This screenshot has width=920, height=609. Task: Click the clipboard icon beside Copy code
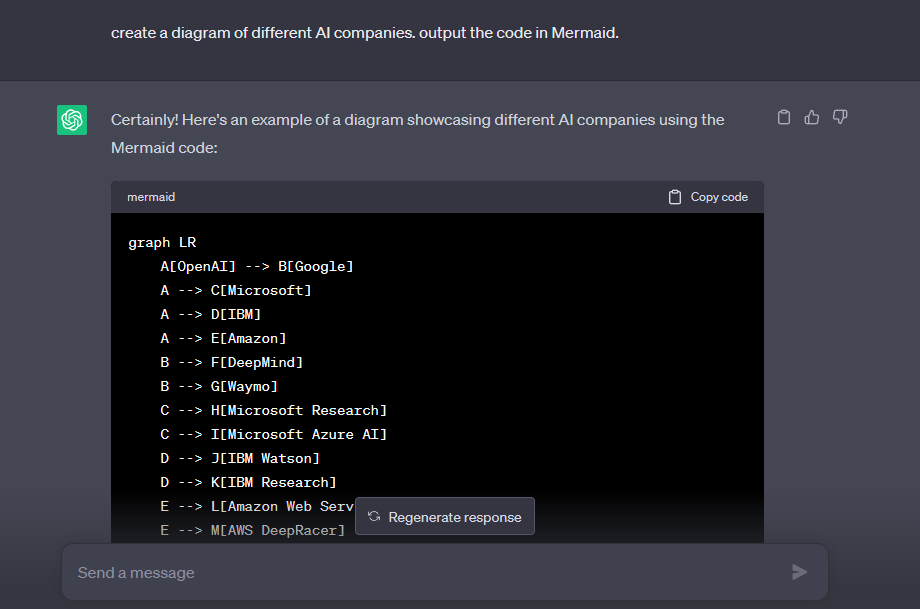pyautogui.click(x=676, y=197)
